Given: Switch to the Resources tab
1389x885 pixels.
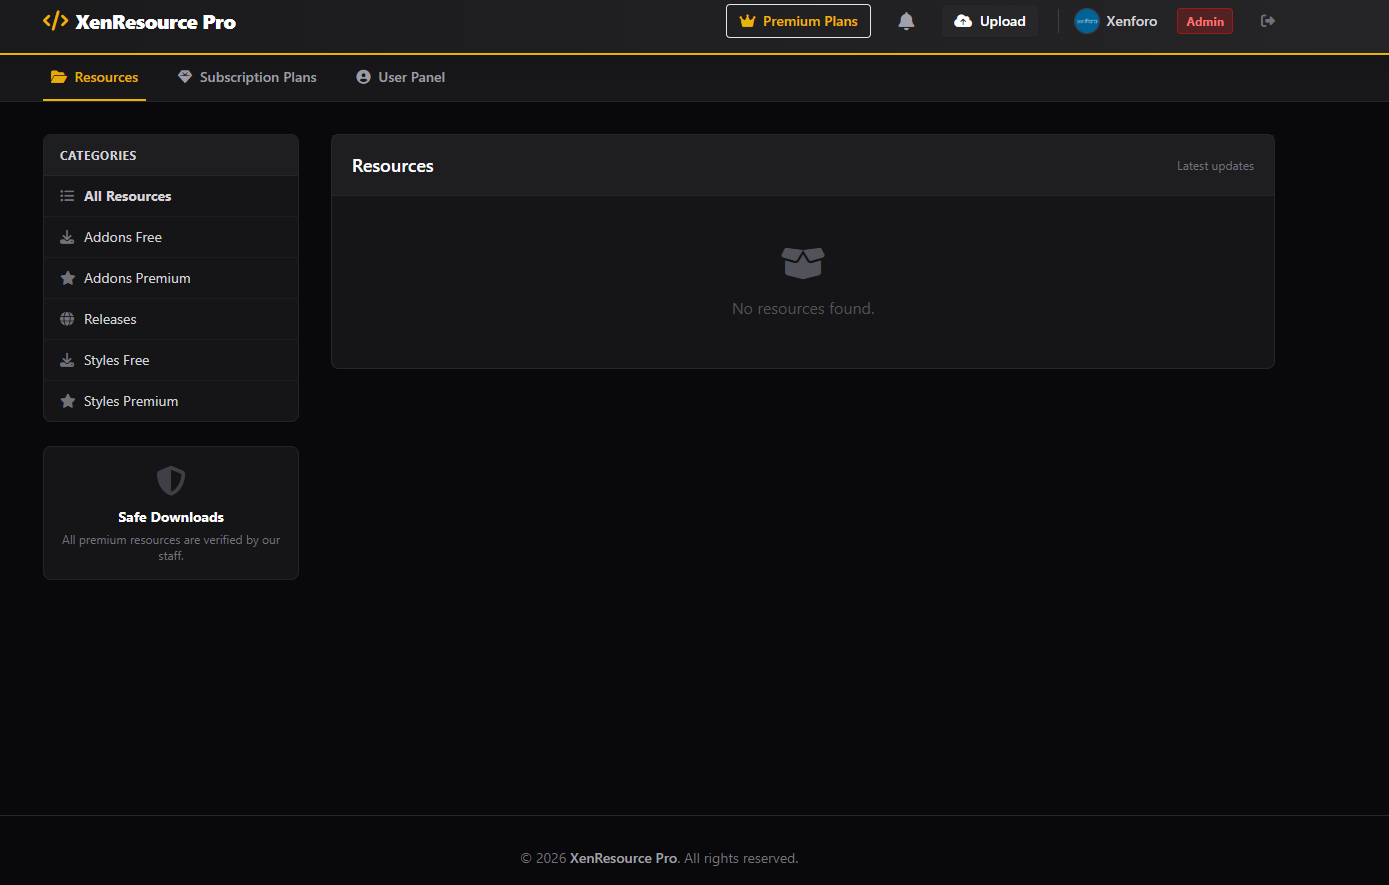Looking at the screenshot, I should pos(94,77).
